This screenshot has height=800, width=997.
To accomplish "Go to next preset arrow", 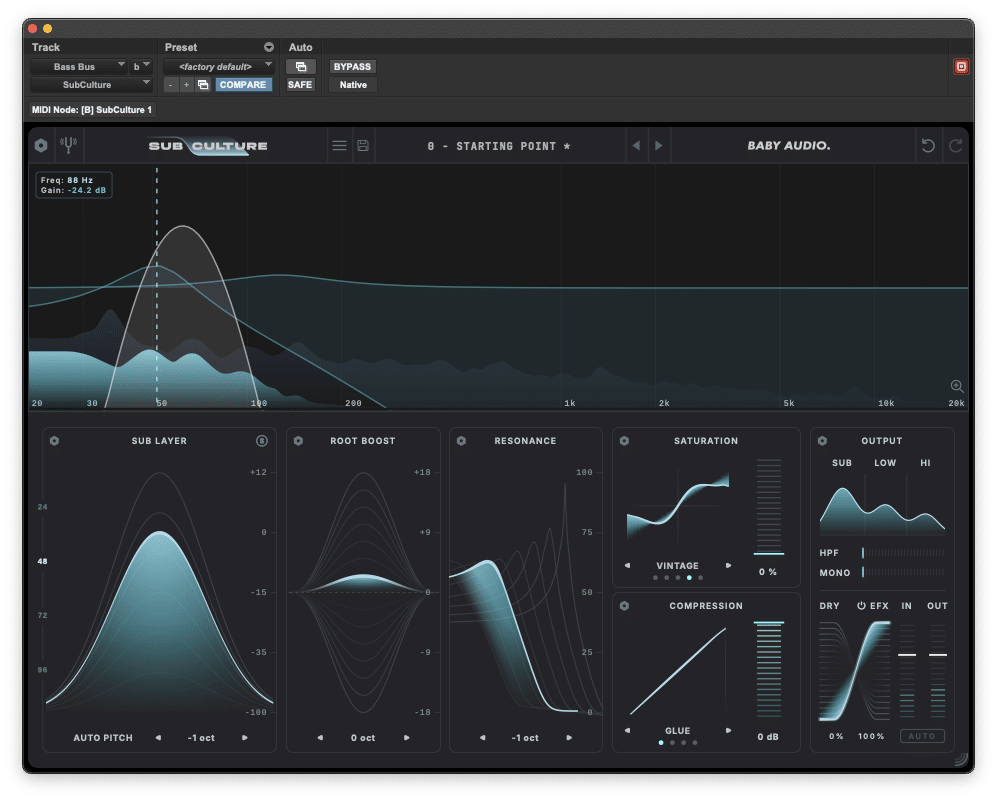I will tap(659, 146).
